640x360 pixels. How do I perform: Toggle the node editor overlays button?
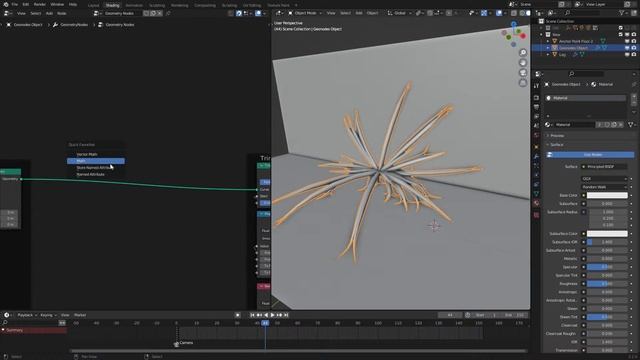click(x=258, y=13)
